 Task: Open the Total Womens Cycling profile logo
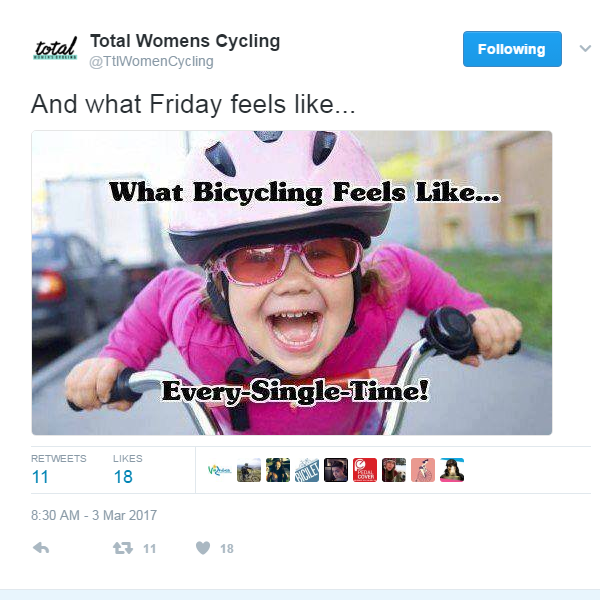pos(55,49)
